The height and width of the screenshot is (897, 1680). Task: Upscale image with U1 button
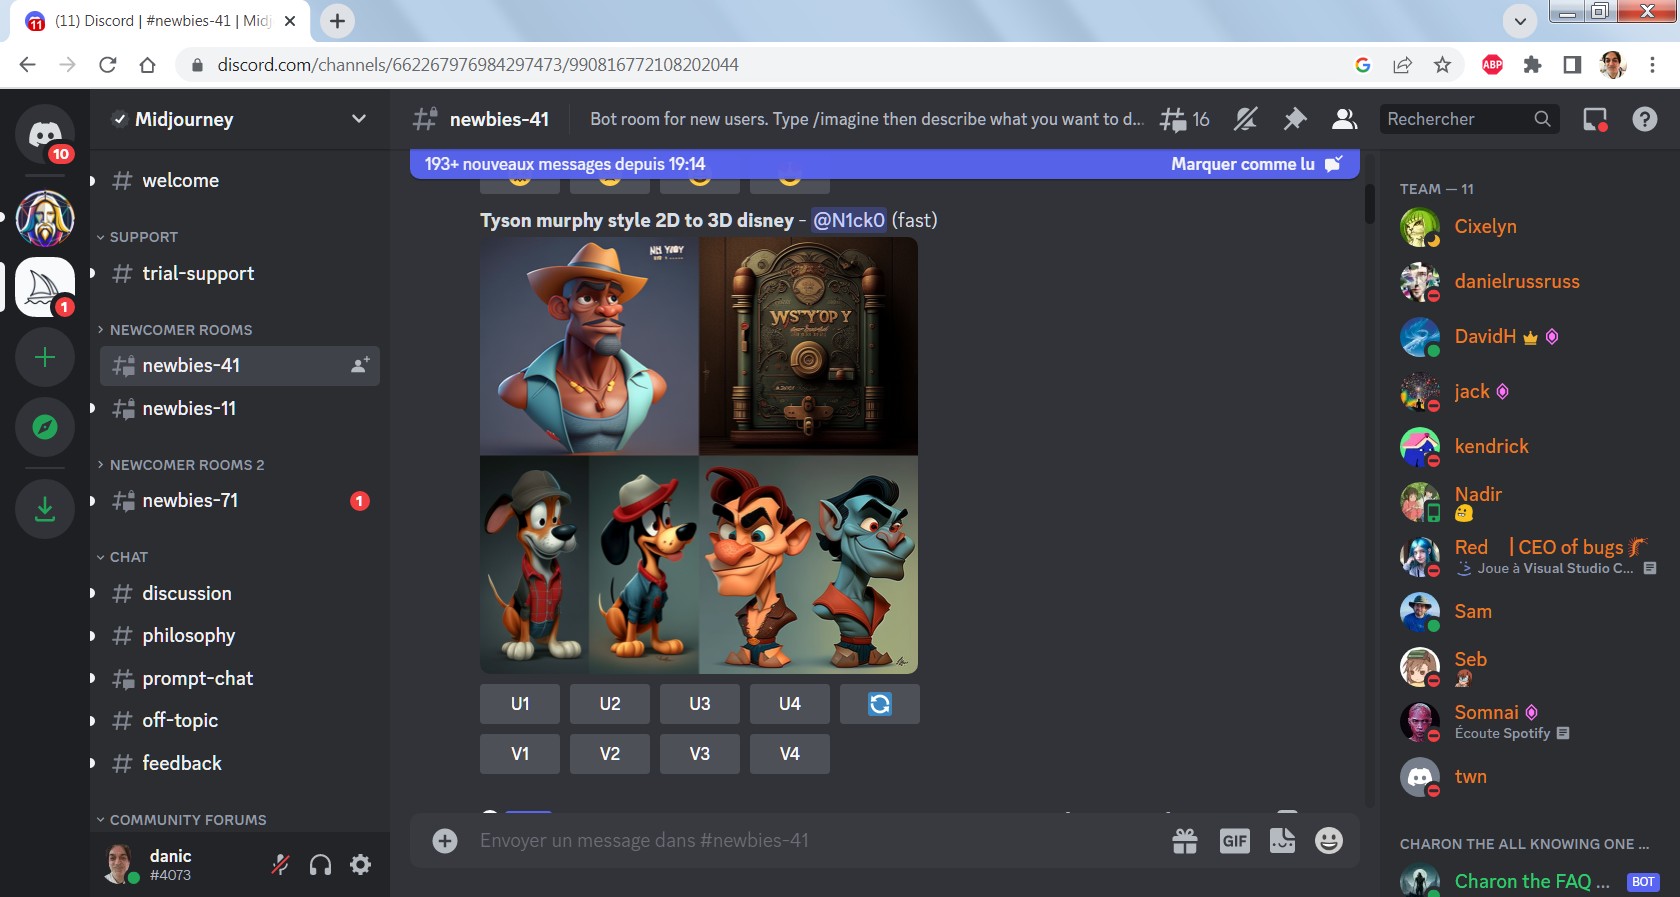coord(520,704)
